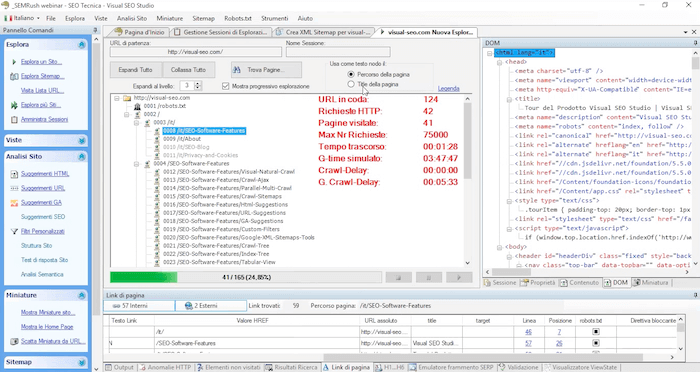Screen dimensions: 700x372
Task: Collapse the Analisi Sito section
Action: pyautogui.click(x=82, y=157)
